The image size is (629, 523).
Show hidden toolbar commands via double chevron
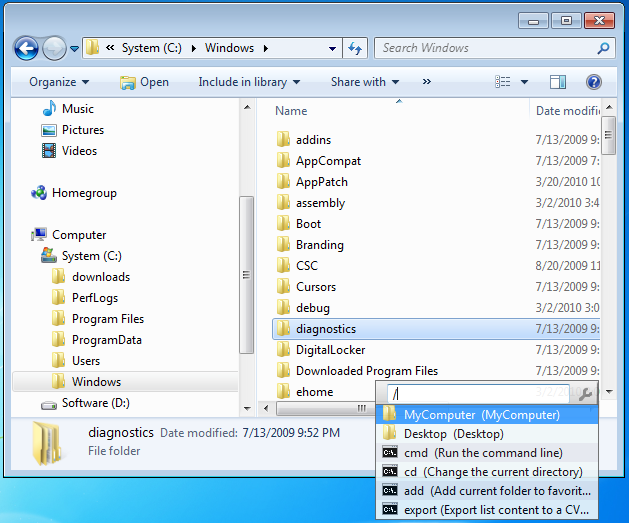click(x=427, y=82)
